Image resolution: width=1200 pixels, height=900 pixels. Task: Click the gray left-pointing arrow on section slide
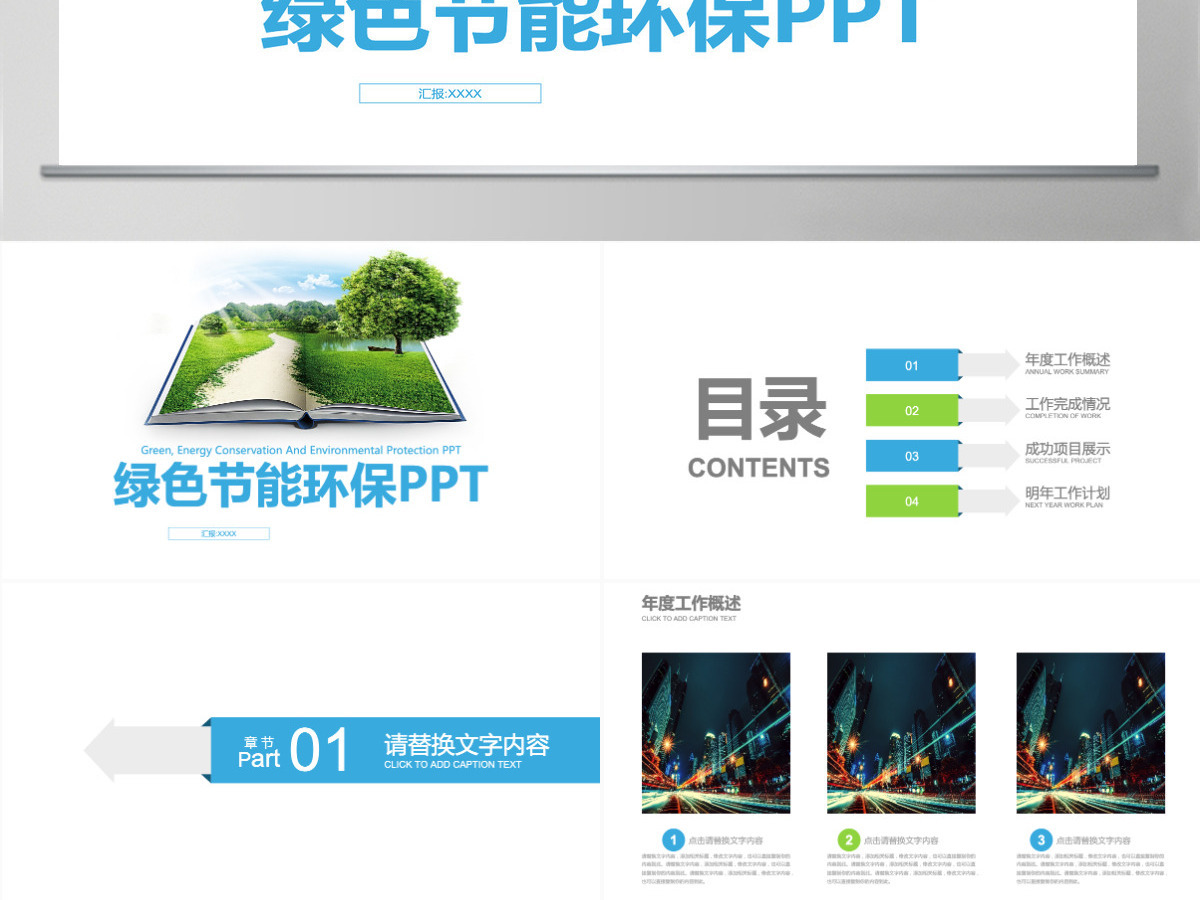[x=147, y=750]
